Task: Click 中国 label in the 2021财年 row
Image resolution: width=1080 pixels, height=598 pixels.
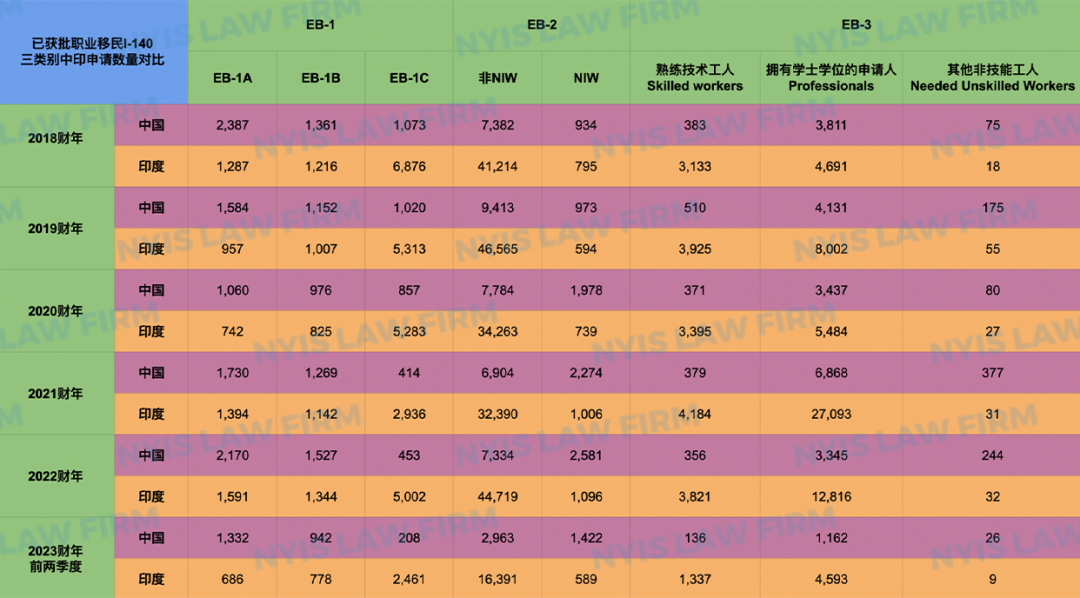Action: 152,373
